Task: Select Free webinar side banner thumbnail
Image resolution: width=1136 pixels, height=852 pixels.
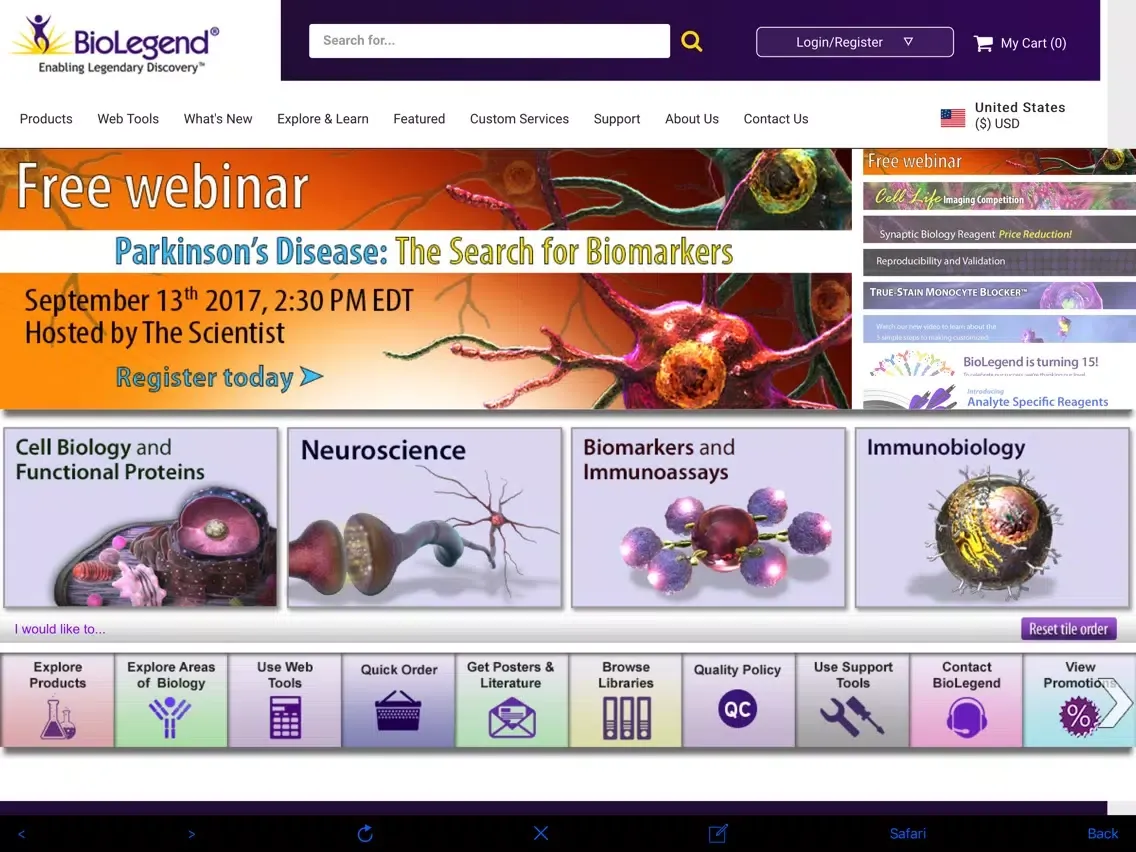Action: [999, 162]
